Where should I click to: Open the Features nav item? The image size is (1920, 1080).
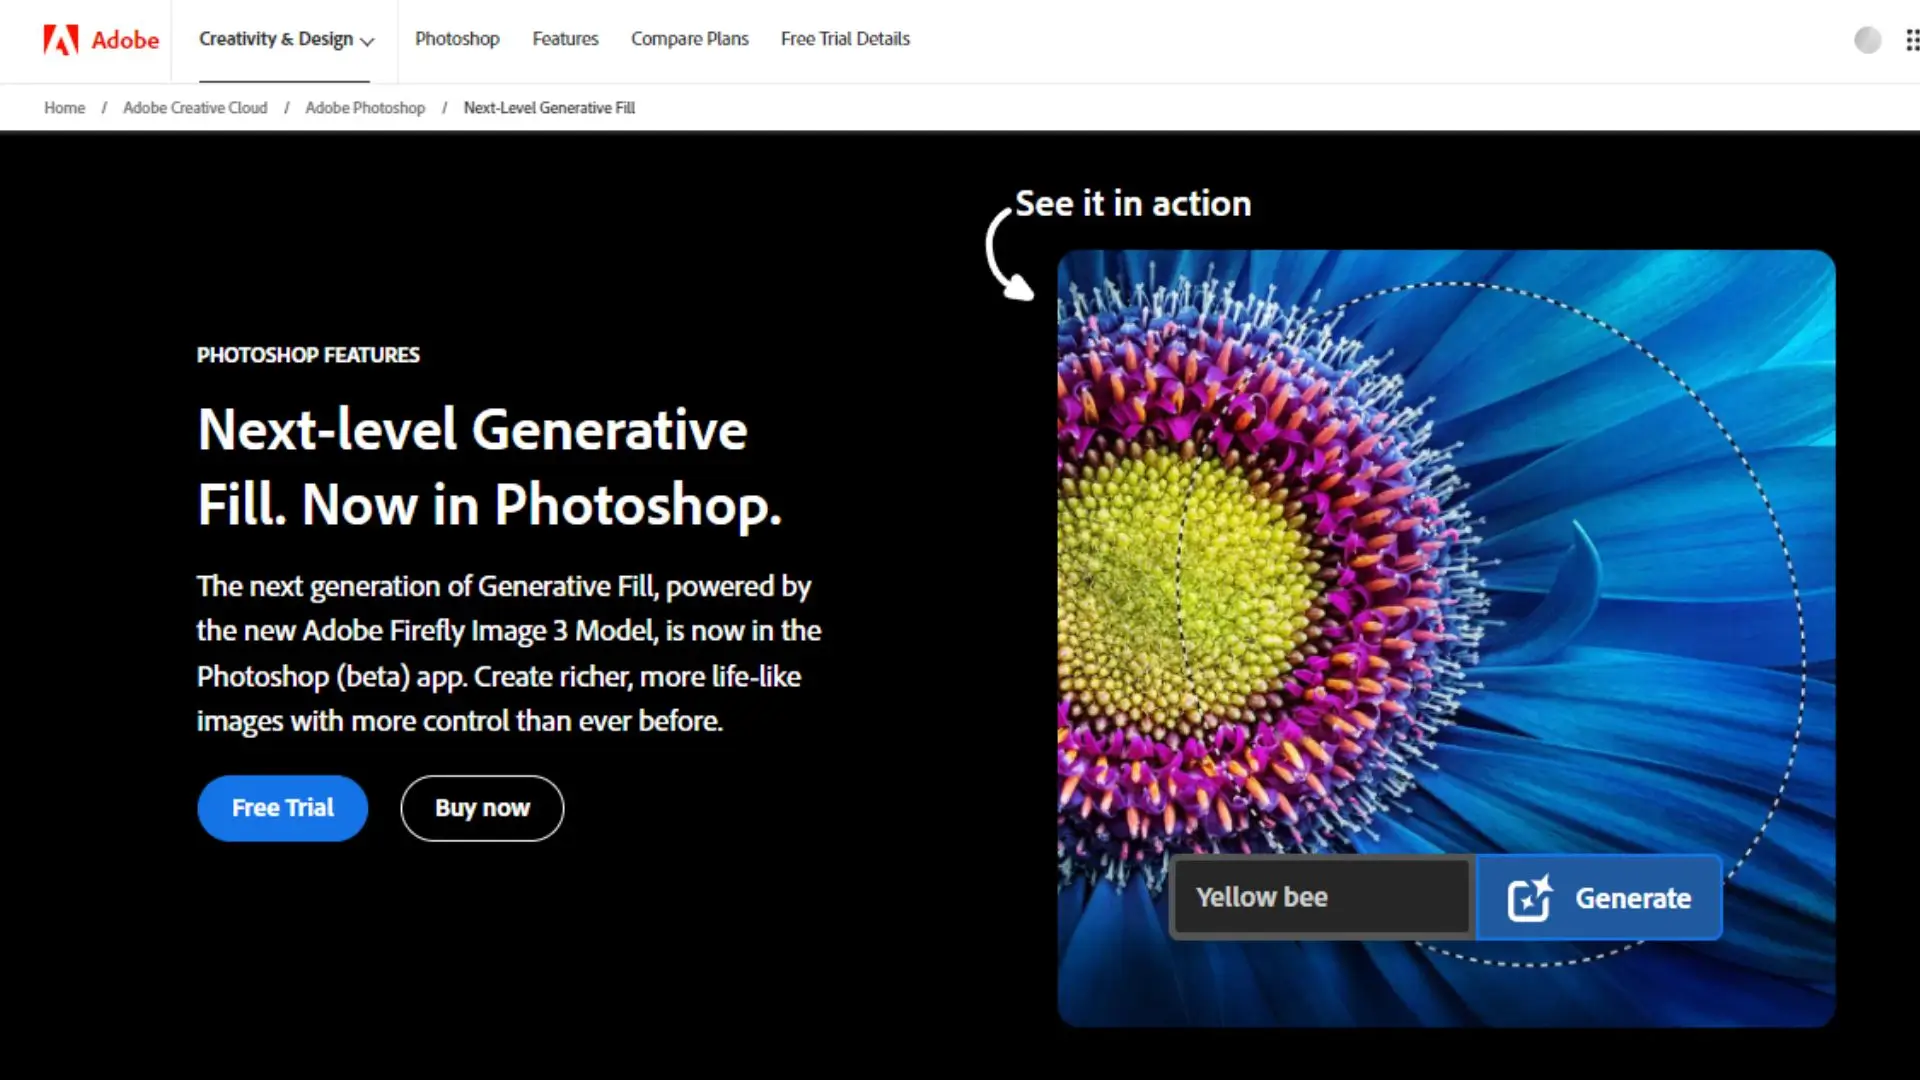click(x=565, y=39)
